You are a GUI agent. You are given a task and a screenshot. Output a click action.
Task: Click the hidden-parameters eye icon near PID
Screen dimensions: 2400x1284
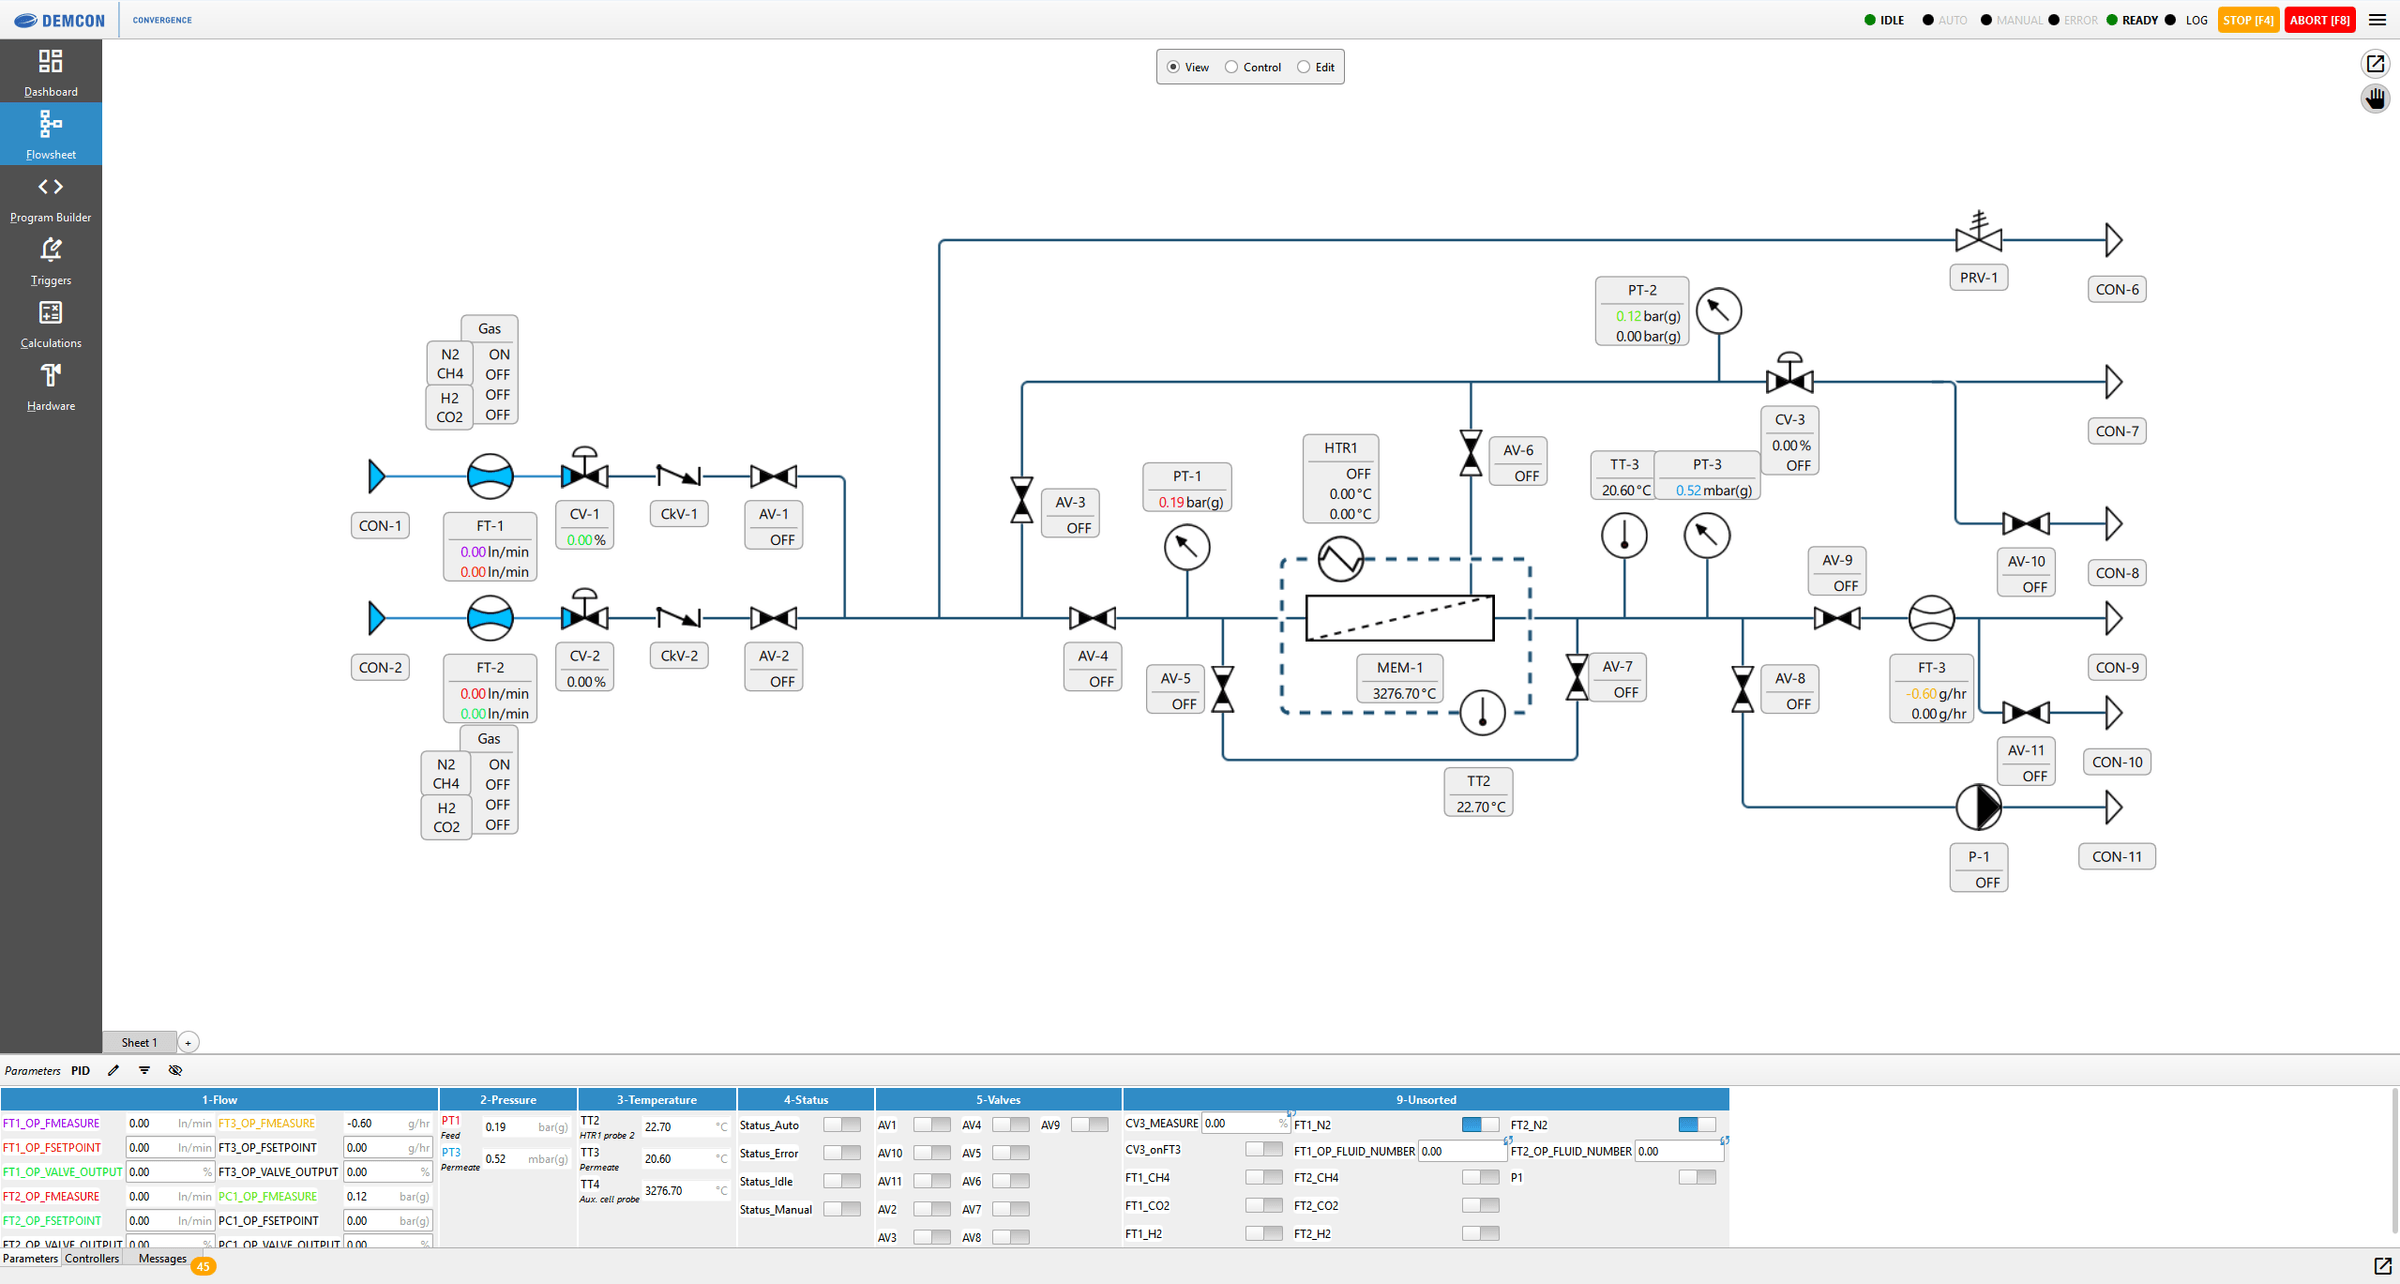(175, 1070)
